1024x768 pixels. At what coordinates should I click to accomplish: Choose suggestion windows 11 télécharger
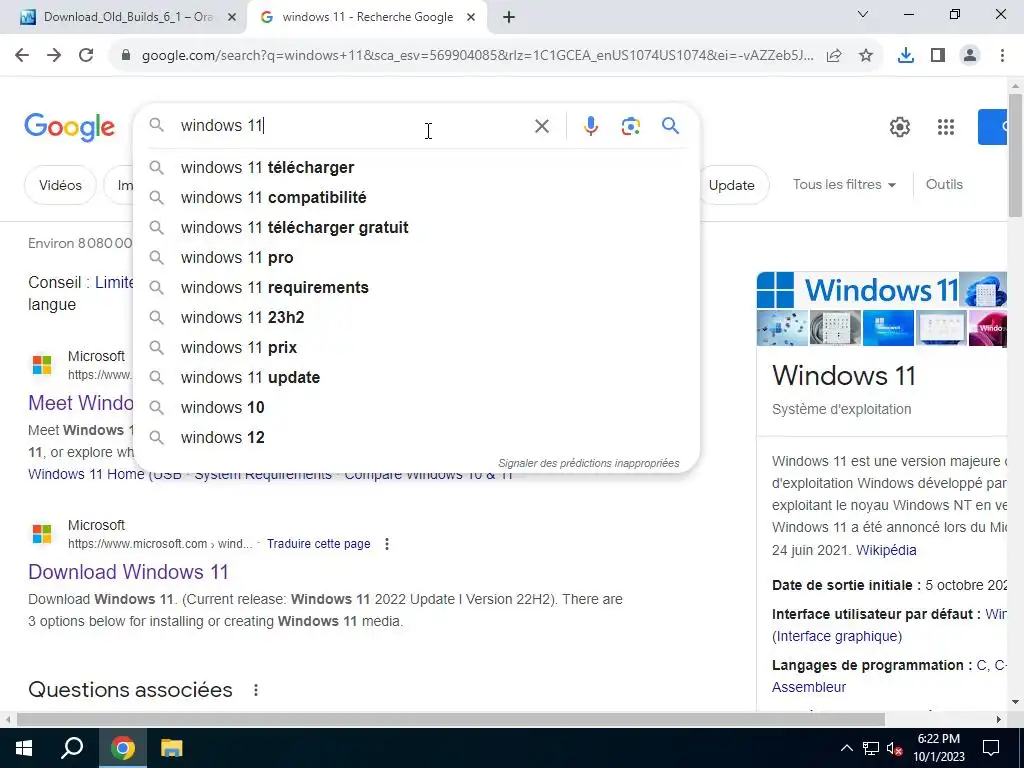(416, 168)
